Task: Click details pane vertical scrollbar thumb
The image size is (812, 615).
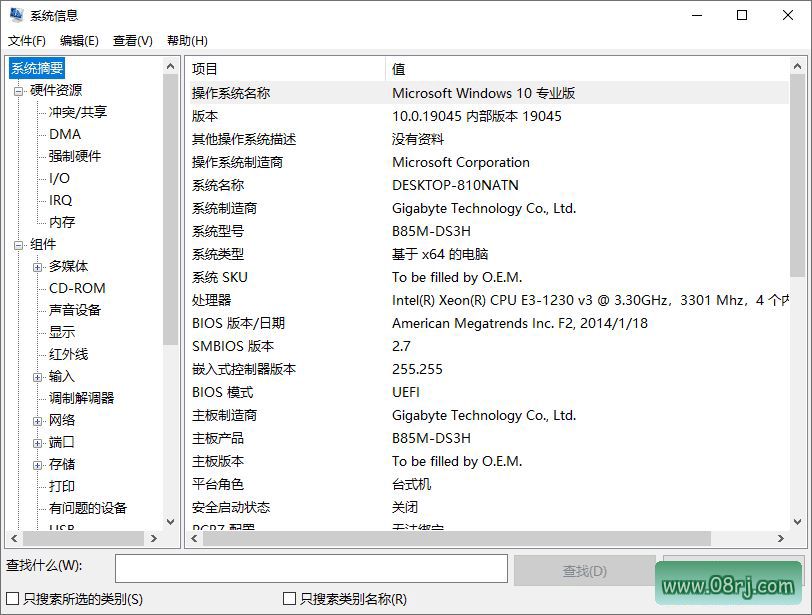Action: point(798,175)
